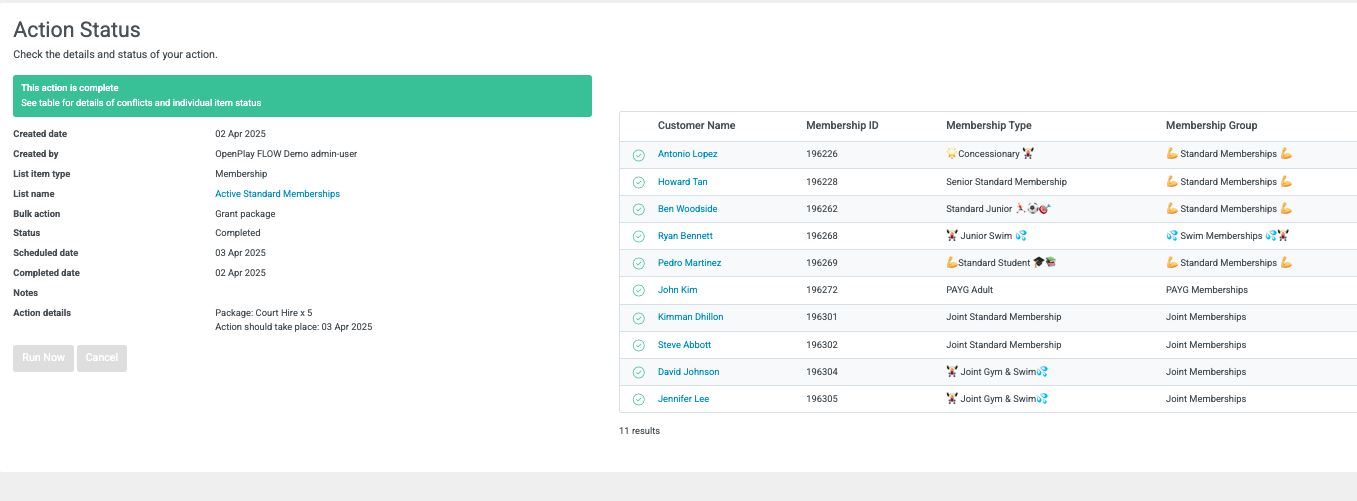Click the PAYG Memberships group cell
The width and height of the screenshot is (1357, 501).
(x=1207, y=290)
